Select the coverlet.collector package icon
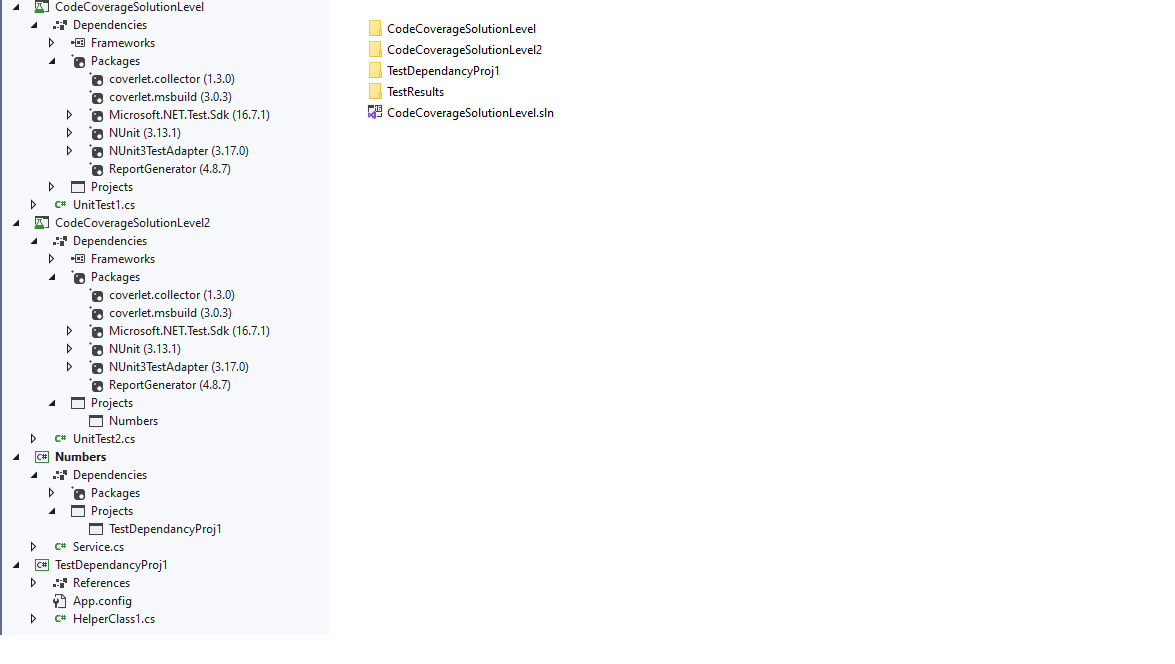 click(96, 78)
